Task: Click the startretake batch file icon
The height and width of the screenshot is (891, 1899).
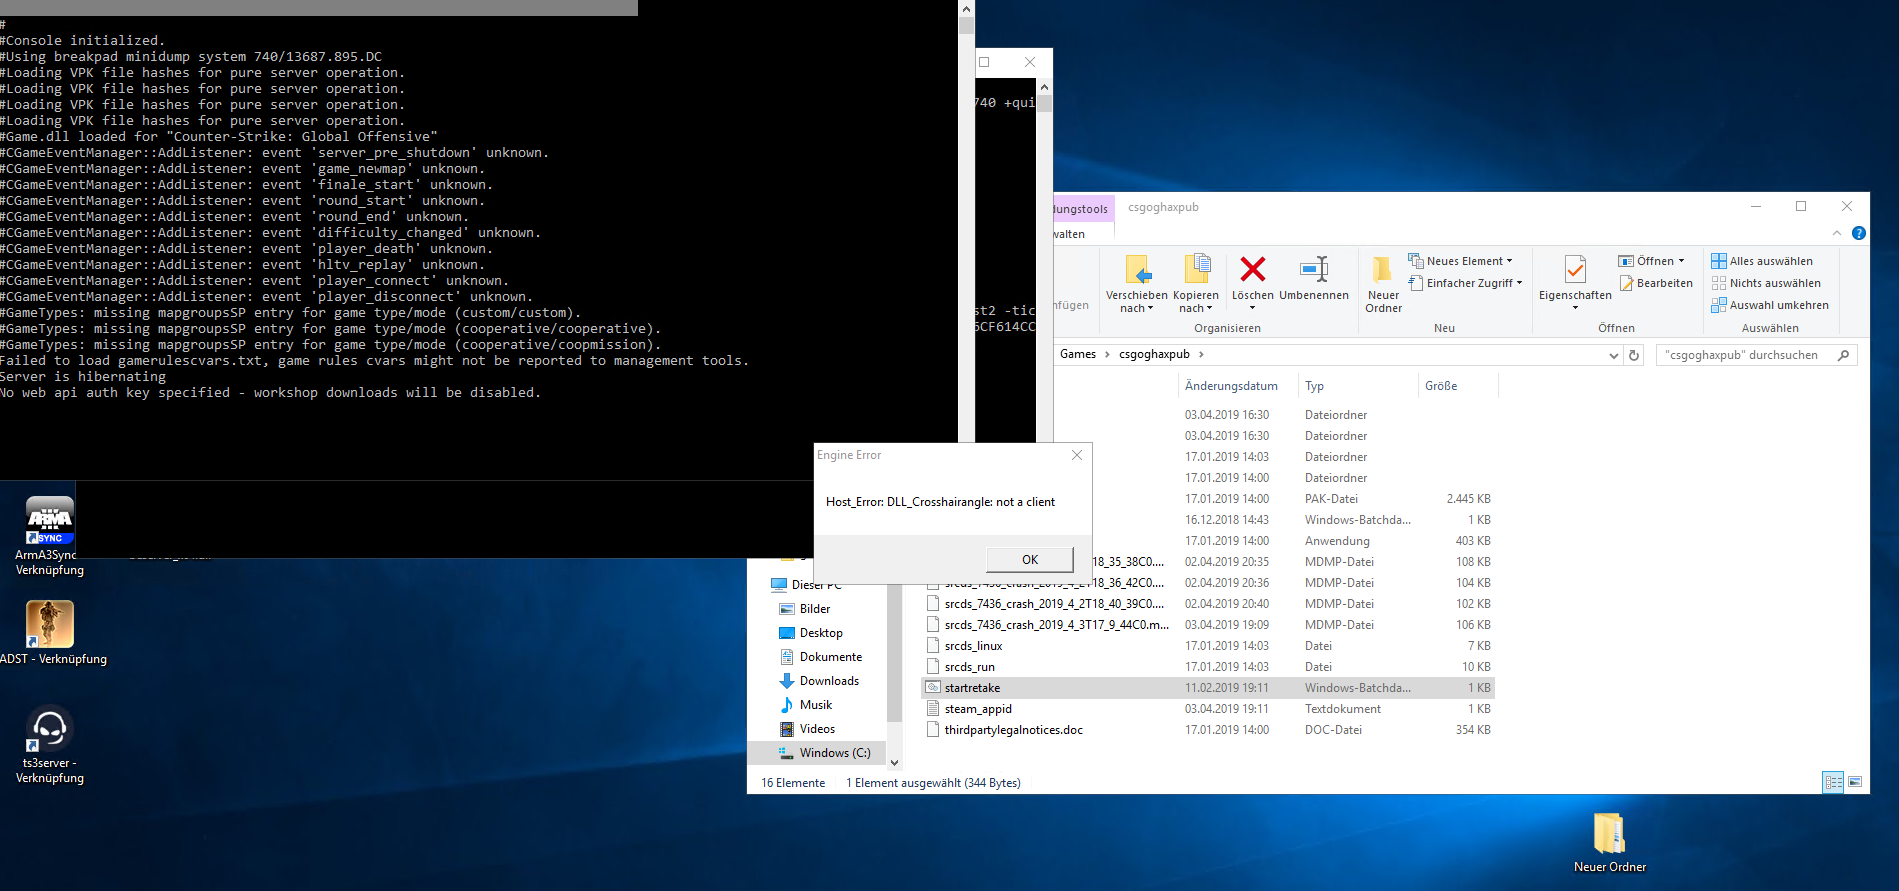Action: click(x=933, y=688)
